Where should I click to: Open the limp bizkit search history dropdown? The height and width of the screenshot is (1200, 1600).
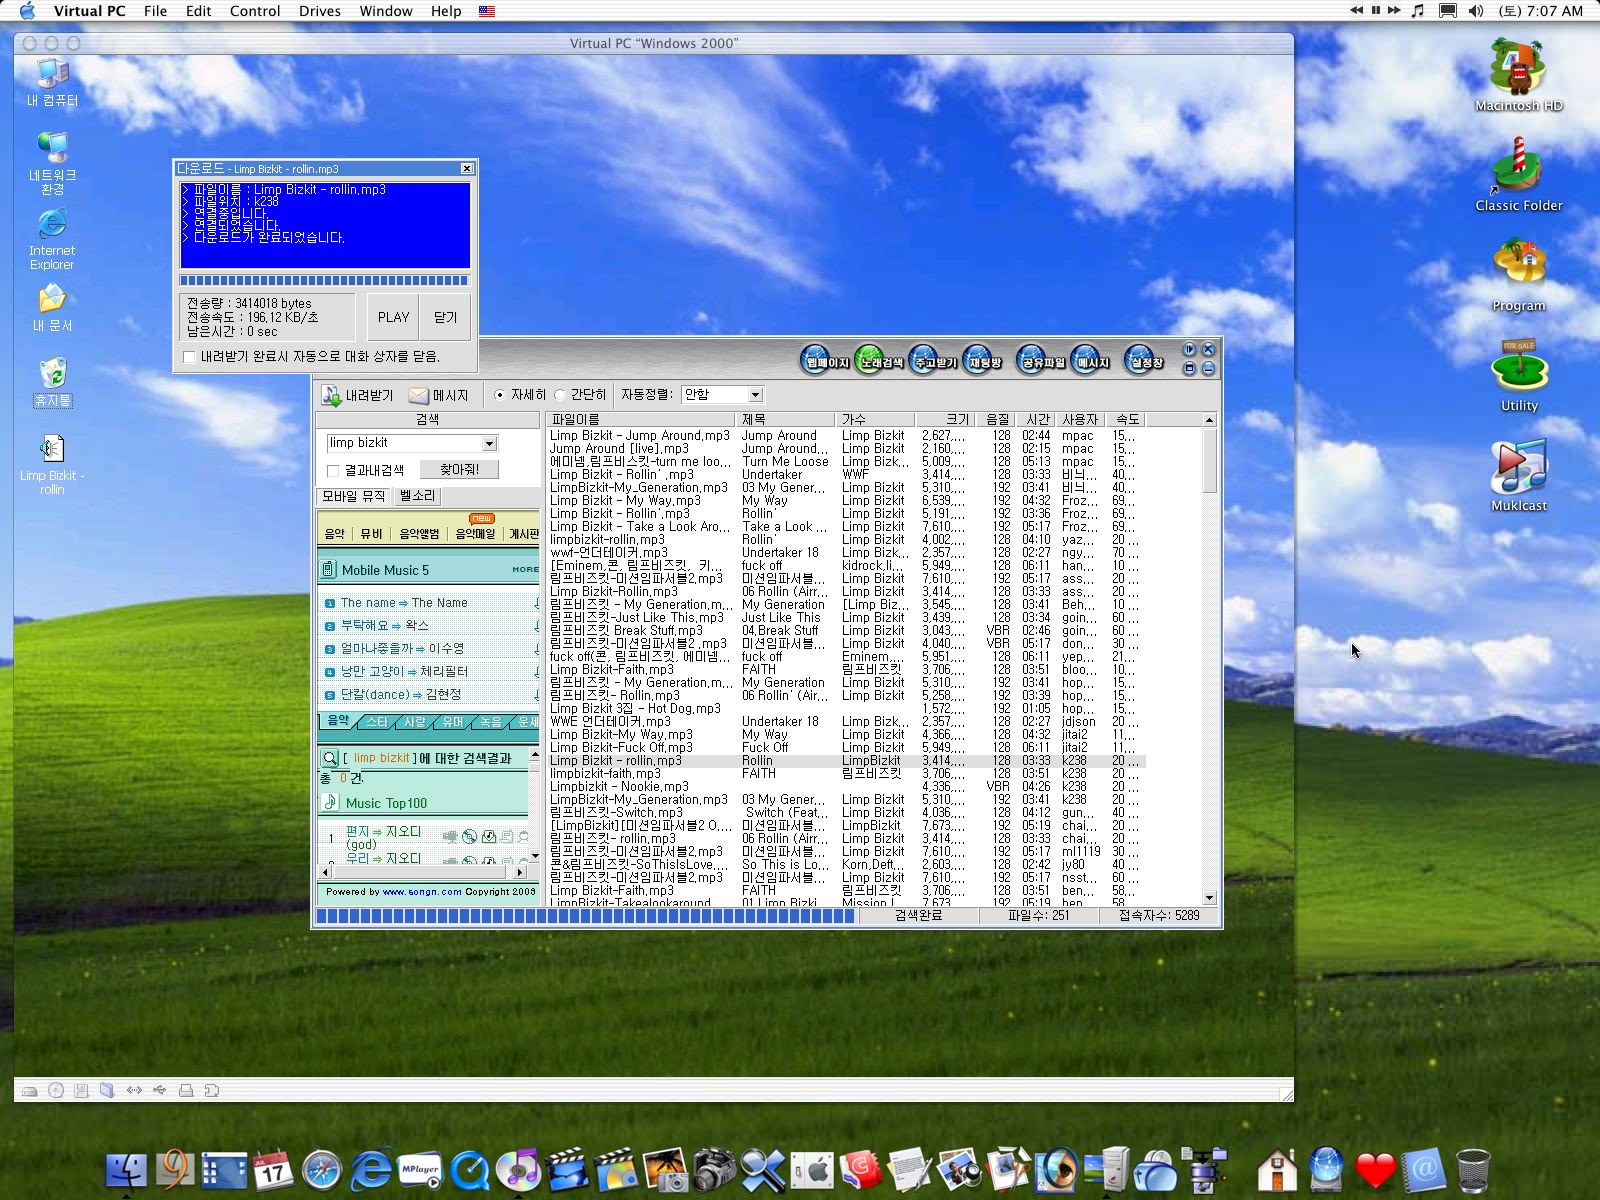coord(489,443)
